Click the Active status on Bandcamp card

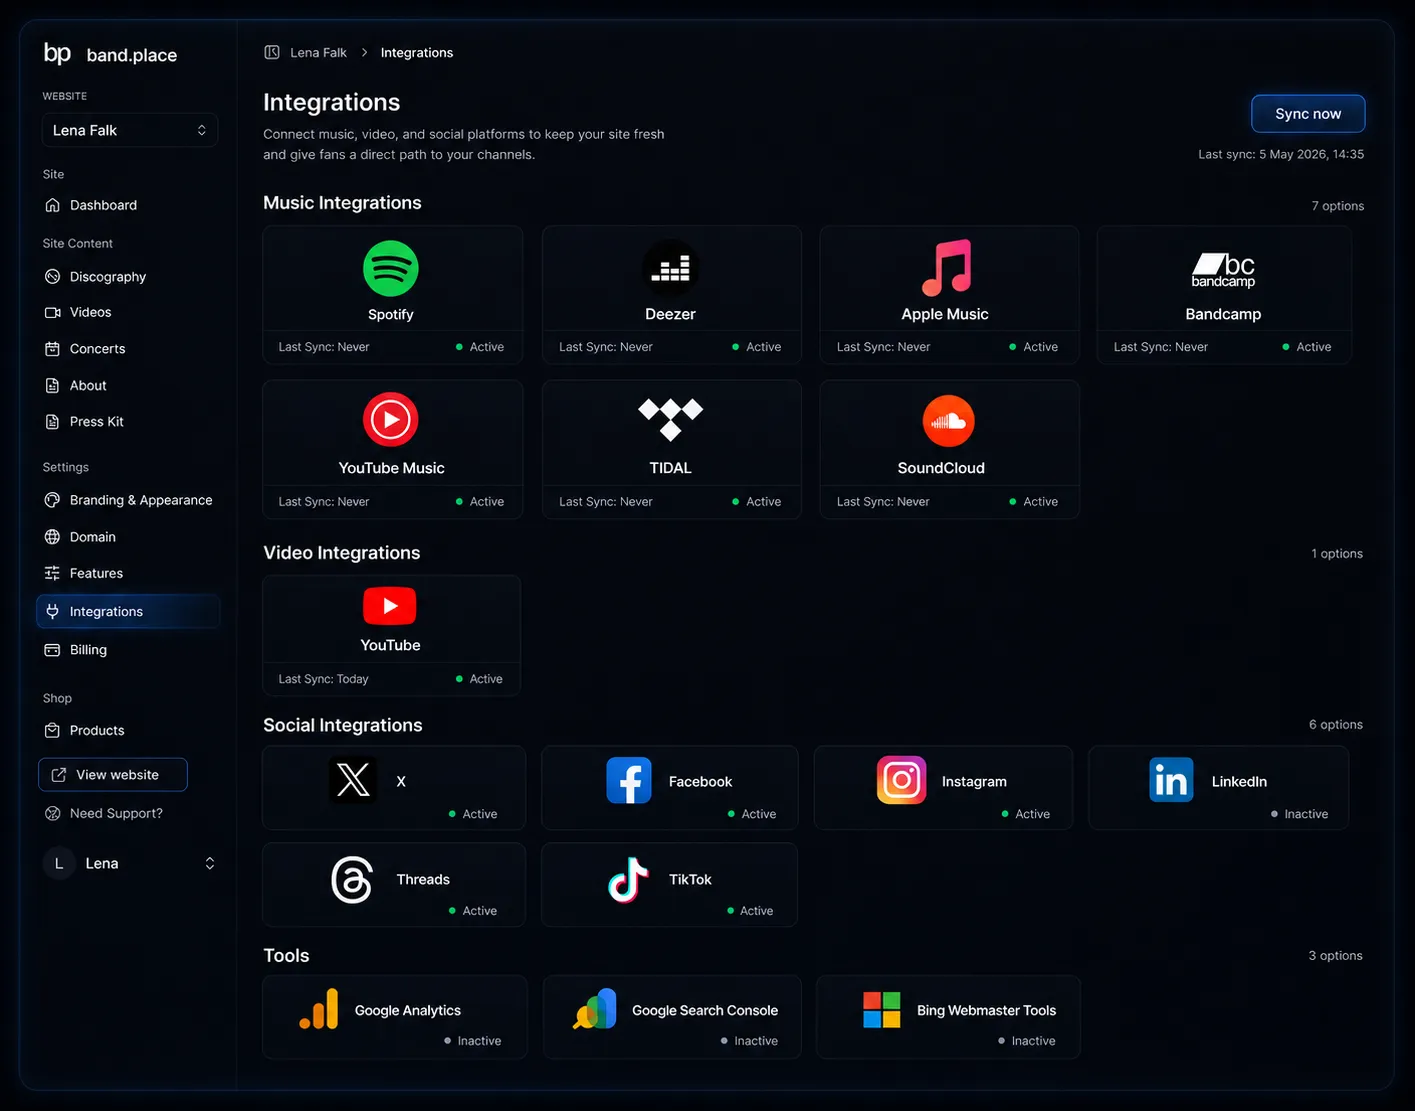coord(1307,347)
